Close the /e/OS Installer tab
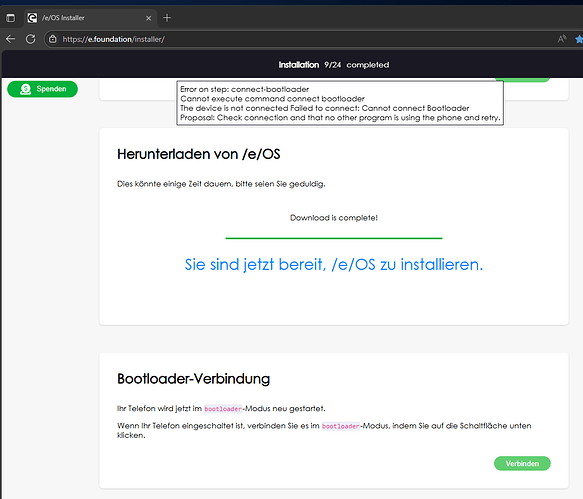The width and height of the screenshot is (583, 499). (x=148, y=18)
